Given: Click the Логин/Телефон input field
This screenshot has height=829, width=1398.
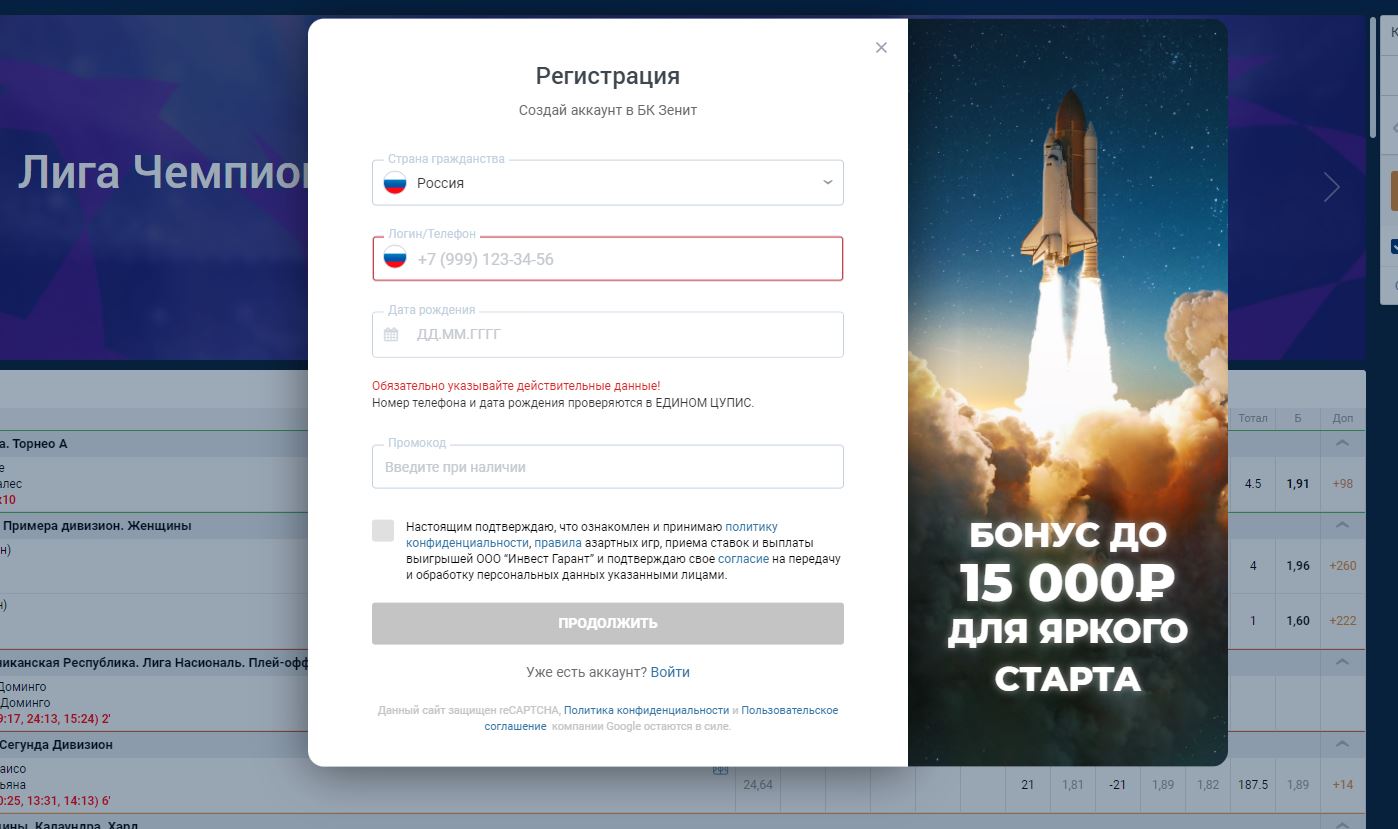Looking at the screenshot, I should (608, 258).
